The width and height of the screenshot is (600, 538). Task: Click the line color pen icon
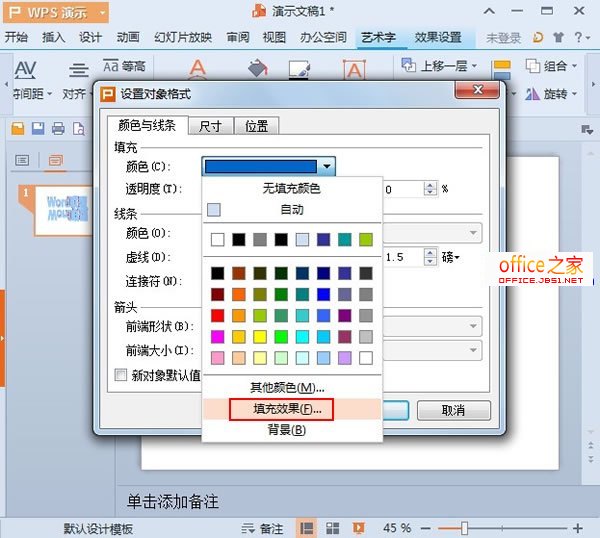tap(299, 69)
